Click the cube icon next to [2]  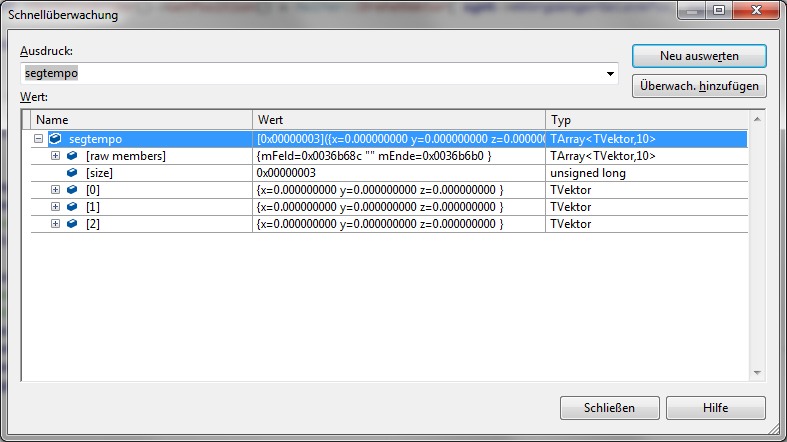tap(72, 224)
